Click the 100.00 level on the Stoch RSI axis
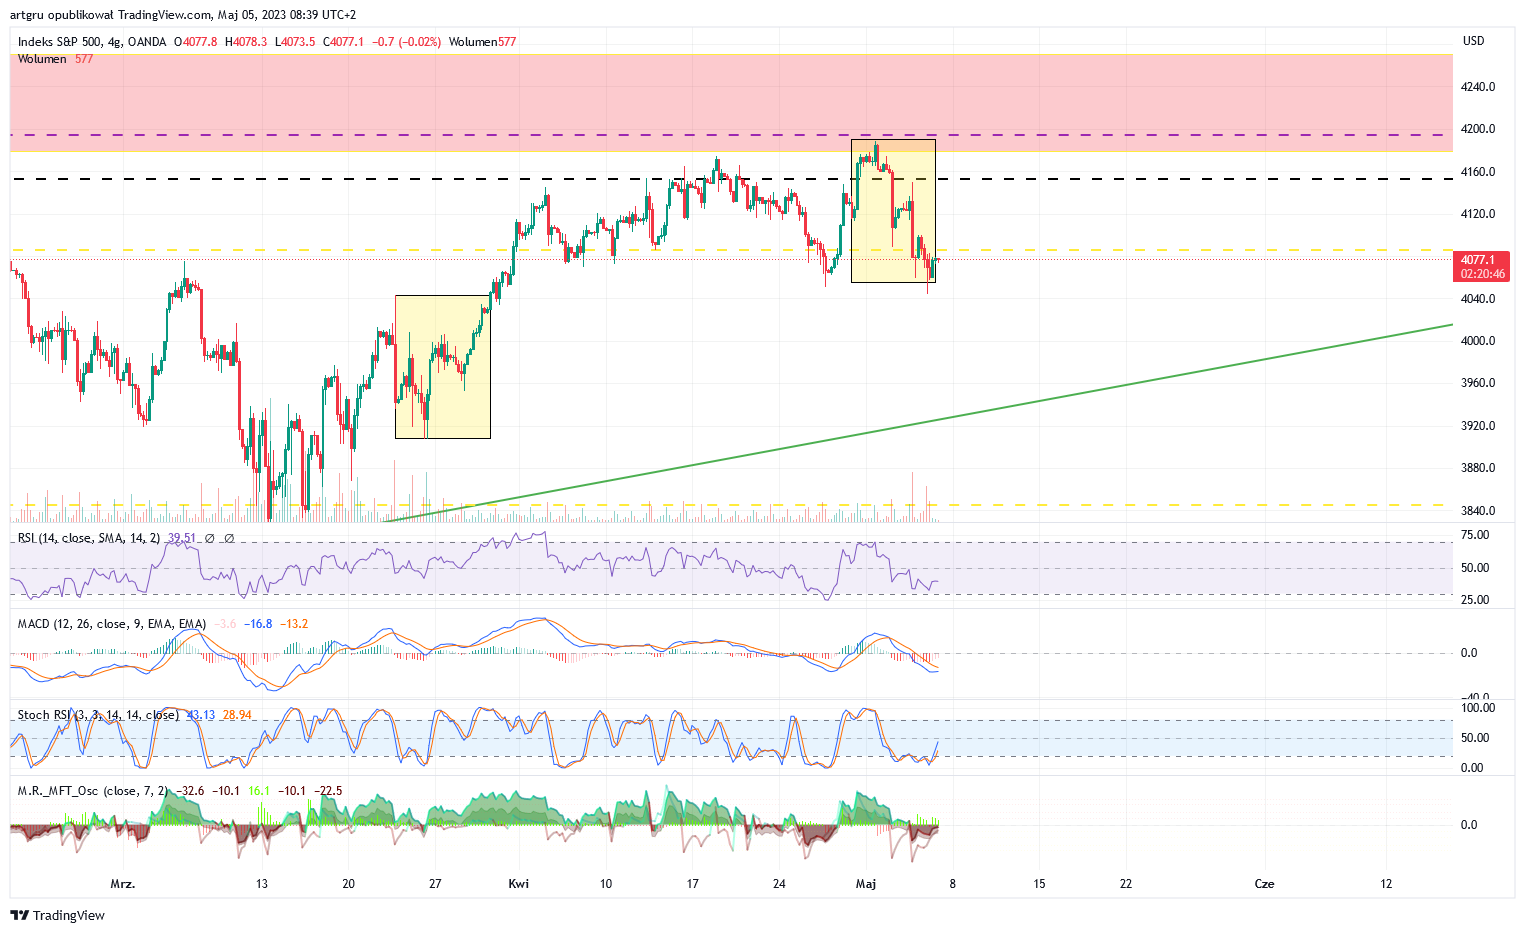This screenshot has height=933, width=1525. 1478,708
